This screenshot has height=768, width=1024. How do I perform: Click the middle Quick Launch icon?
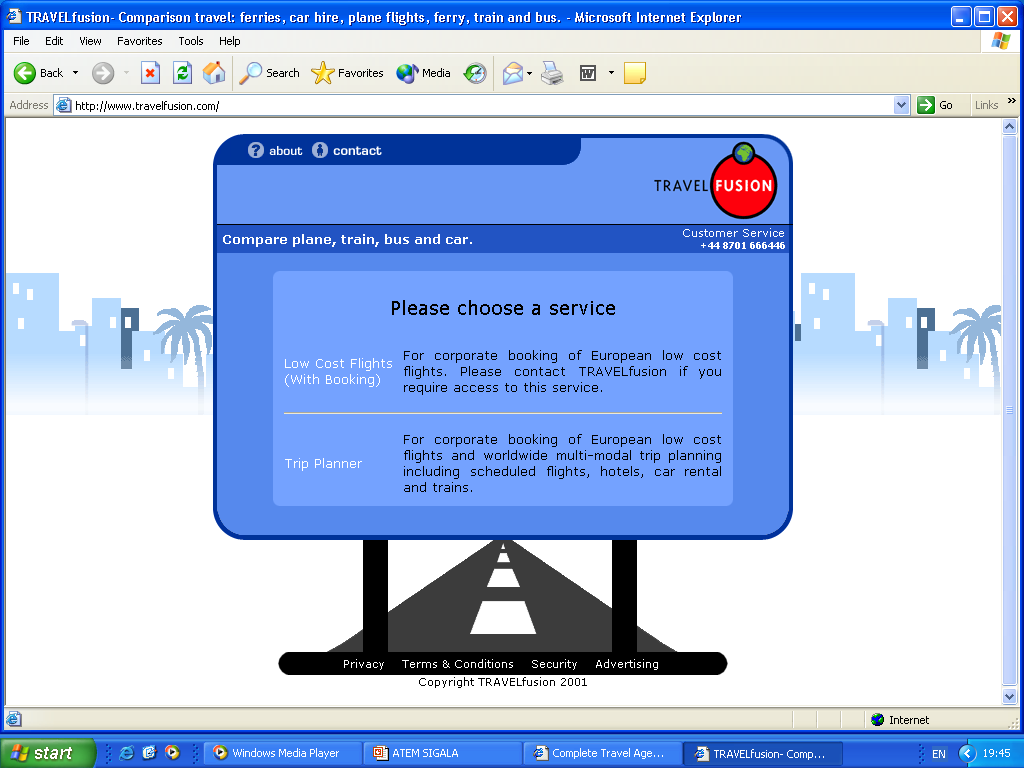point(150,753)
